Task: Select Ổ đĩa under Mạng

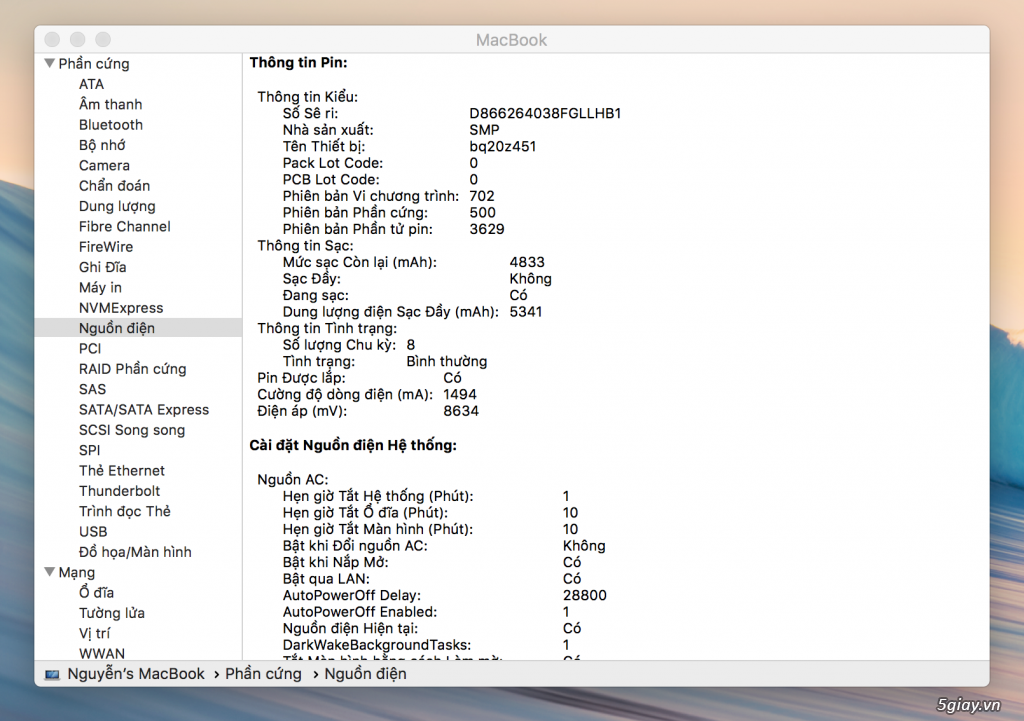Action: coord(96,592)
